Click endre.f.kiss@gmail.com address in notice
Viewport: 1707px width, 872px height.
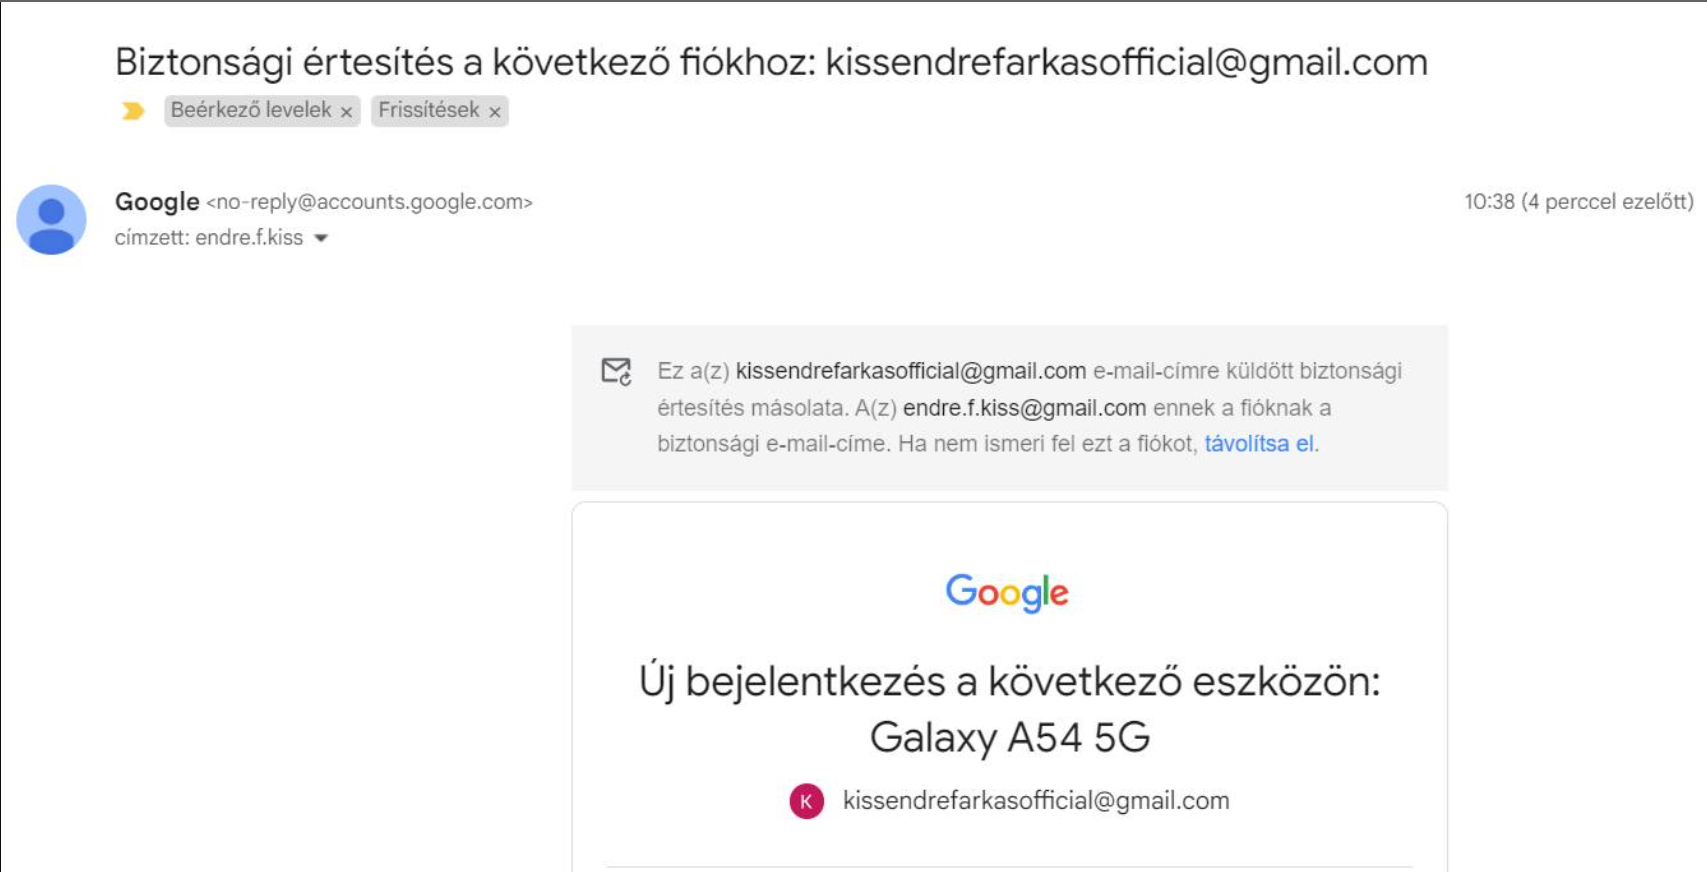coord(1024,408)
